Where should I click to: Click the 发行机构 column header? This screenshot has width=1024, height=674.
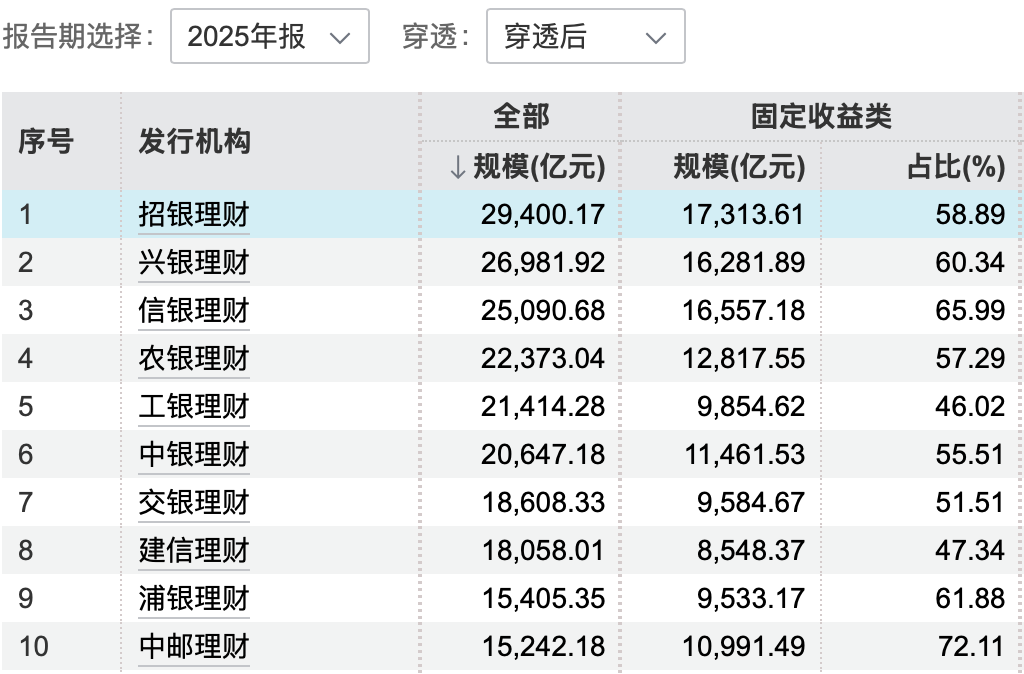click(x=194, y=141)
